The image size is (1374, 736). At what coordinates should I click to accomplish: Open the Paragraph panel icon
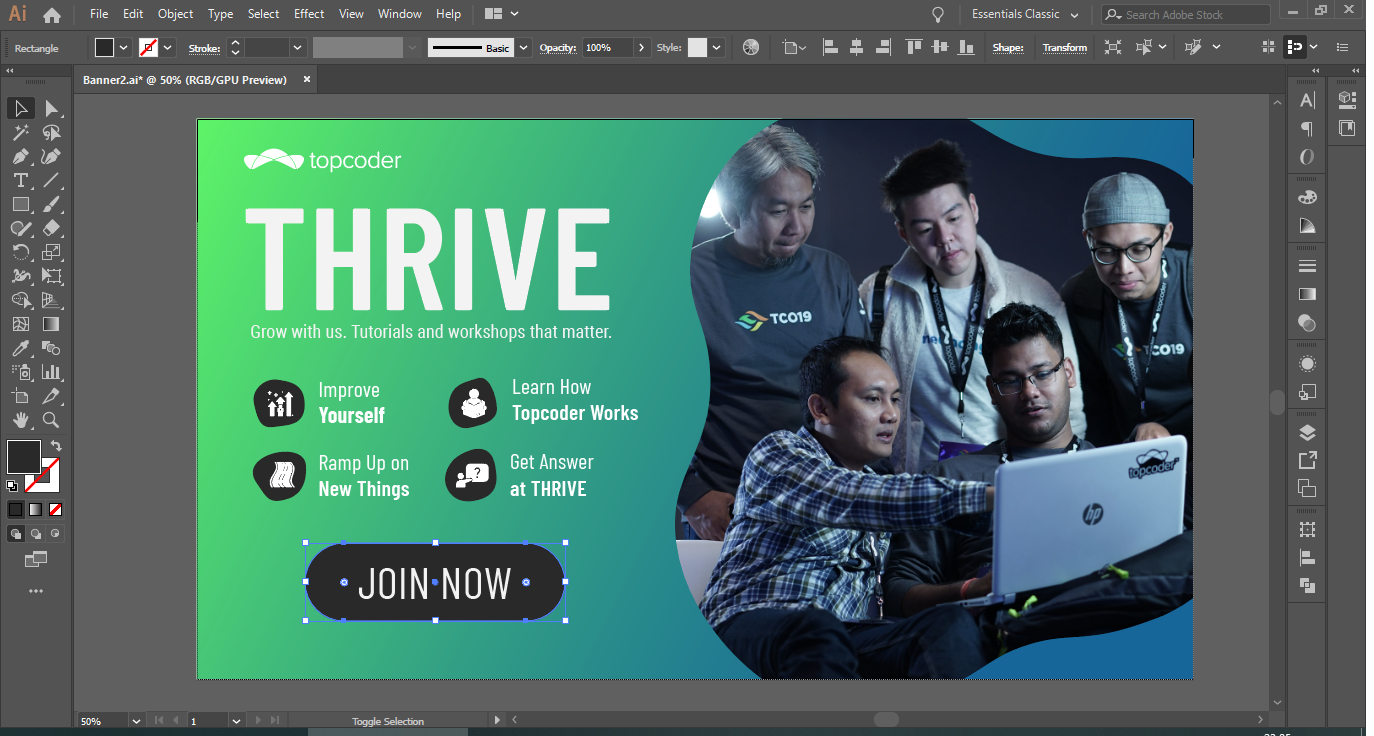[1307, 129]
